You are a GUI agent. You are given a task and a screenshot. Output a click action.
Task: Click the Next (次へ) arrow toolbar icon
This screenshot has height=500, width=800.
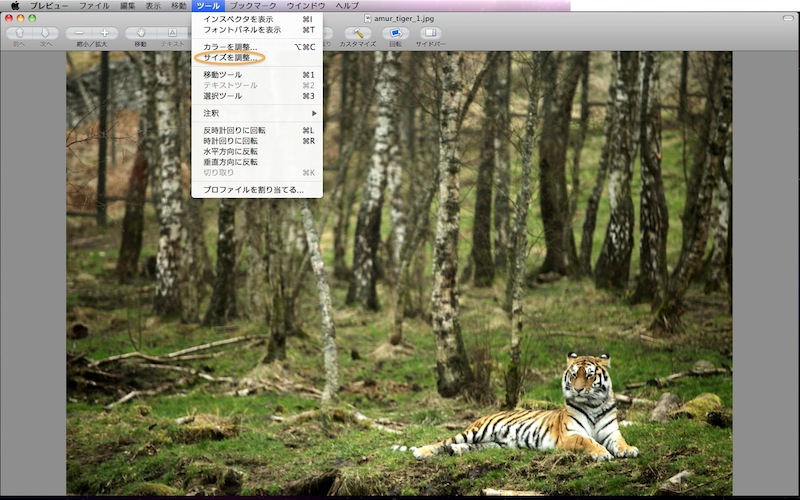pyautogui.click(x=46, y=33)
